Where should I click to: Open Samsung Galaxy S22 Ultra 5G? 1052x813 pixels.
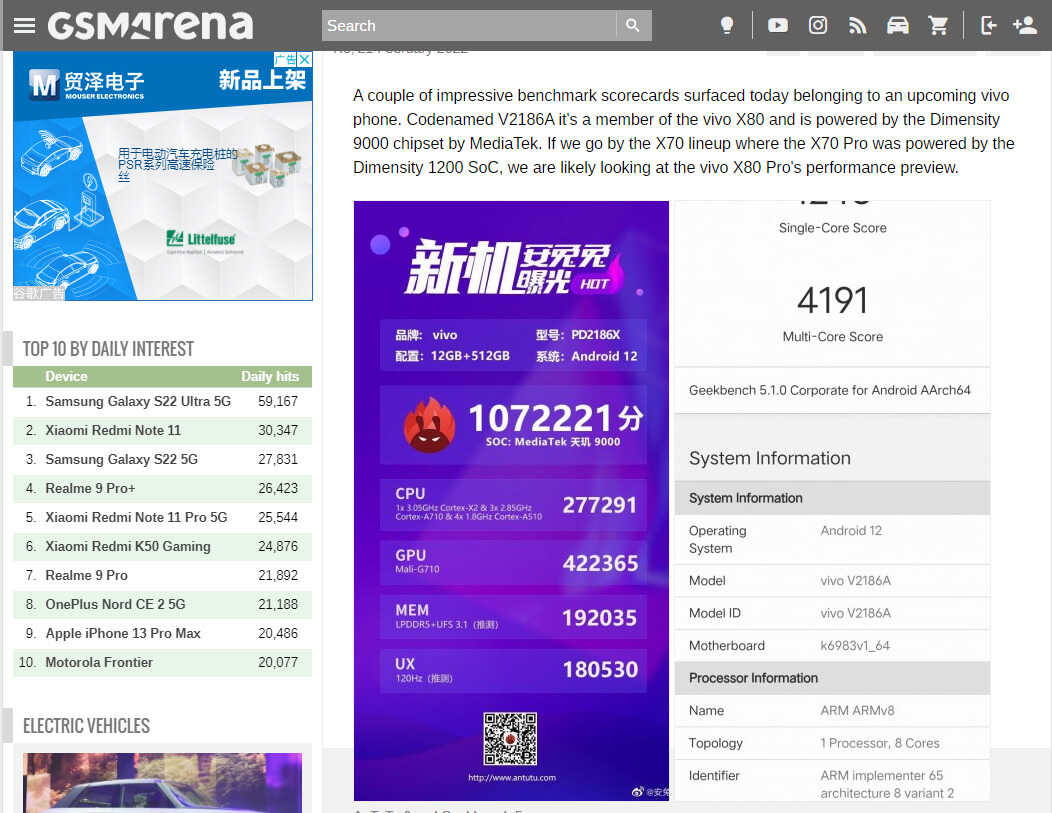(x=138, y=401)
